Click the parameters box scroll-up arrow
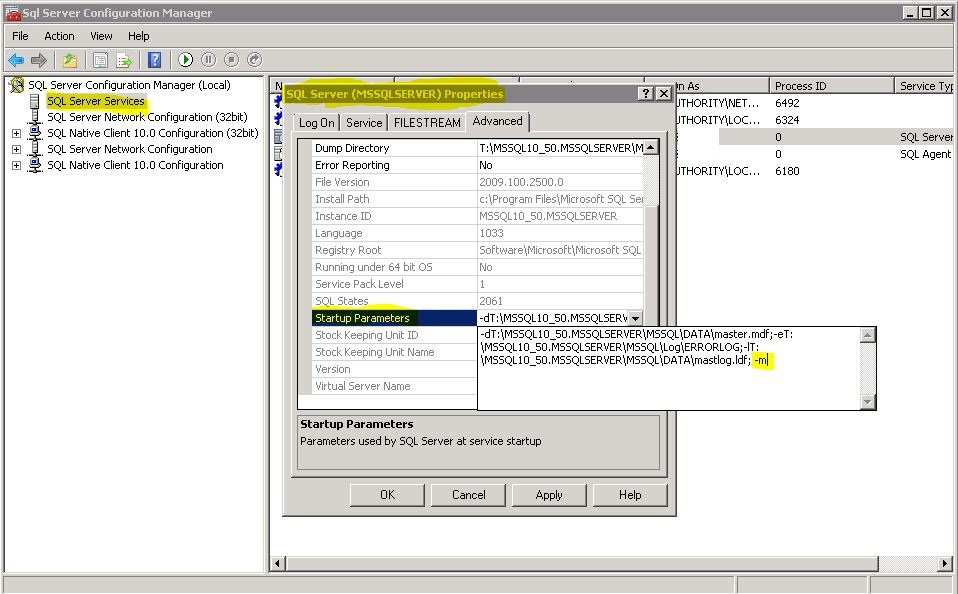This screenshot has height=594, width=958. (868, 334)
